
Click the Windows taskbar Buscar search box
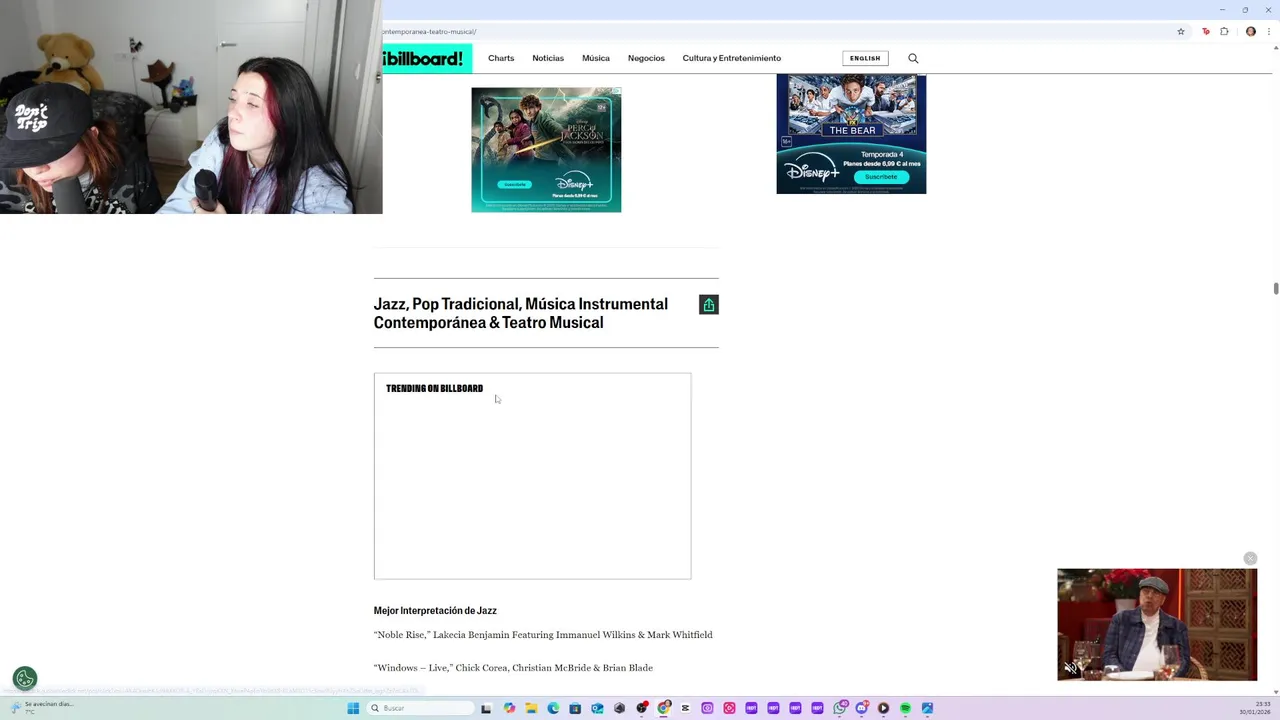(420, 708)
